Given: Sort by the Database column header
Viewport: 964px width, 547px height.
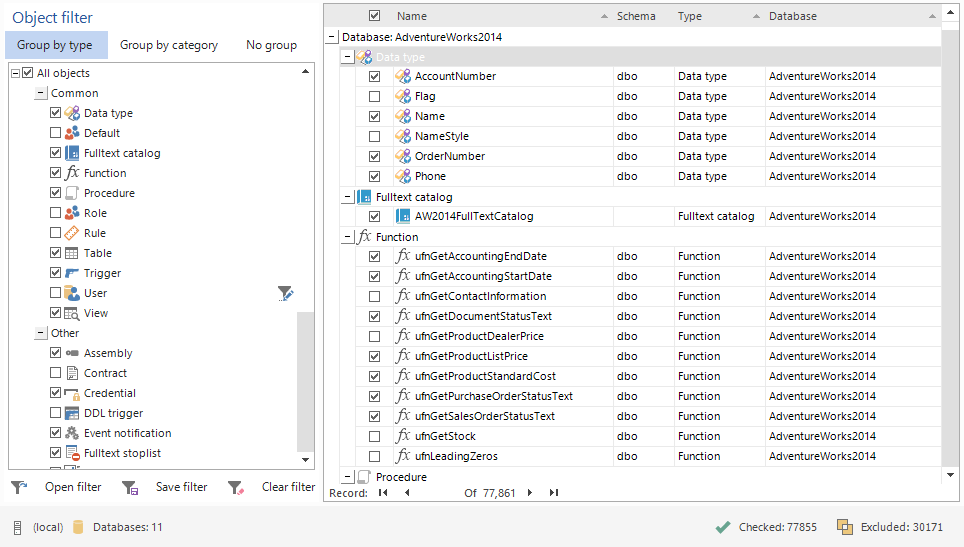Looking at the screenshot, I should click(x=853, y=16).
